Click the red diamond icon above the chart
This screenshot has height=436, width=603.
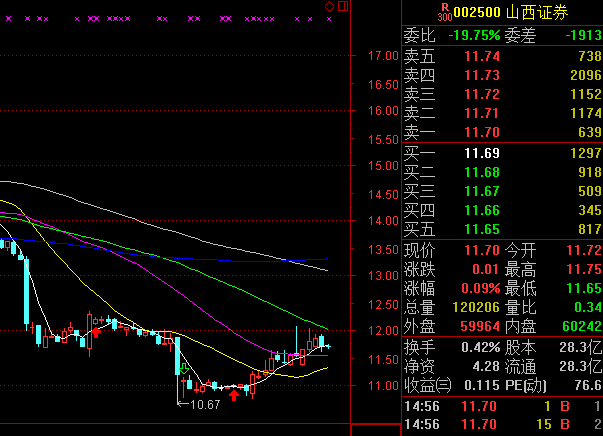pos(330,6)
